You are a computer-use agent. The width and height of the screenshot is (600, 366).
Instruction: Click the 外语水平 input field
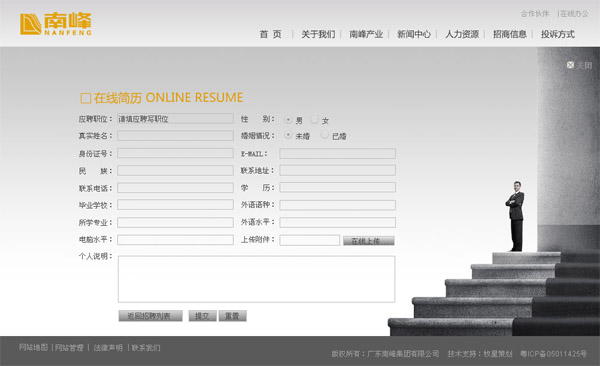click(x=338, y=222)
